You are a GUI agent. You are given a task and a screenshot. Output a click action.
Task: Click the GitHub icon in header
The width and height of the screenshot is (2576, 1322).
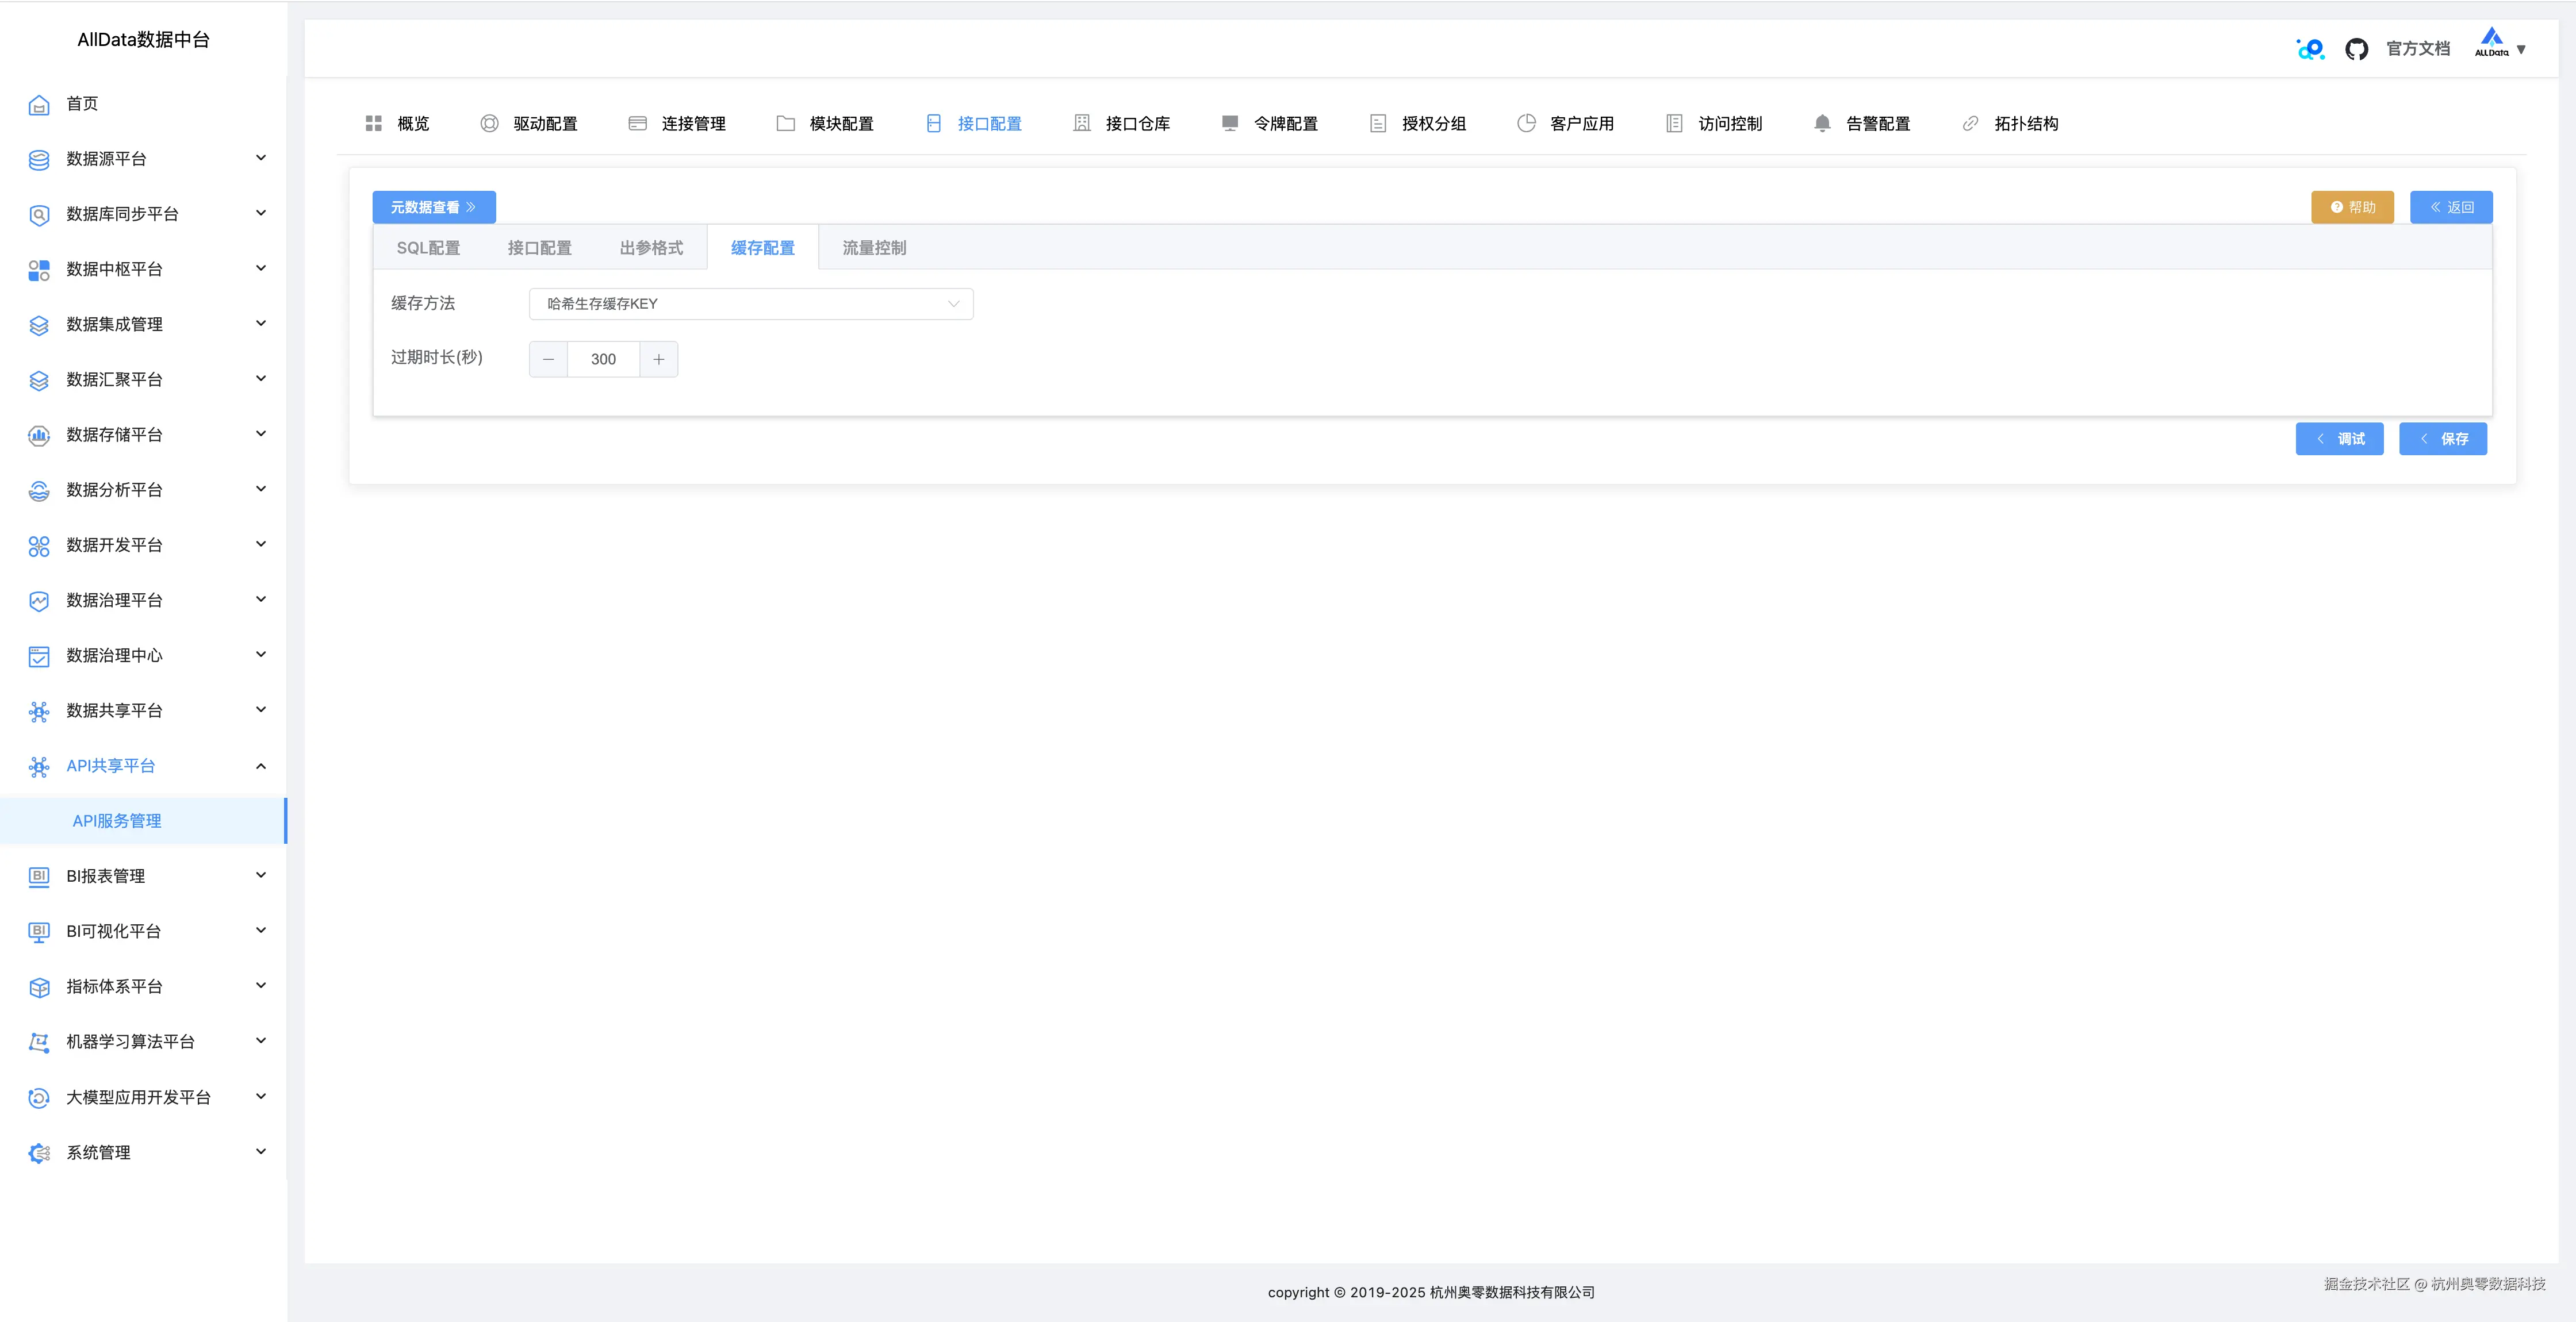click(2356, 49)
